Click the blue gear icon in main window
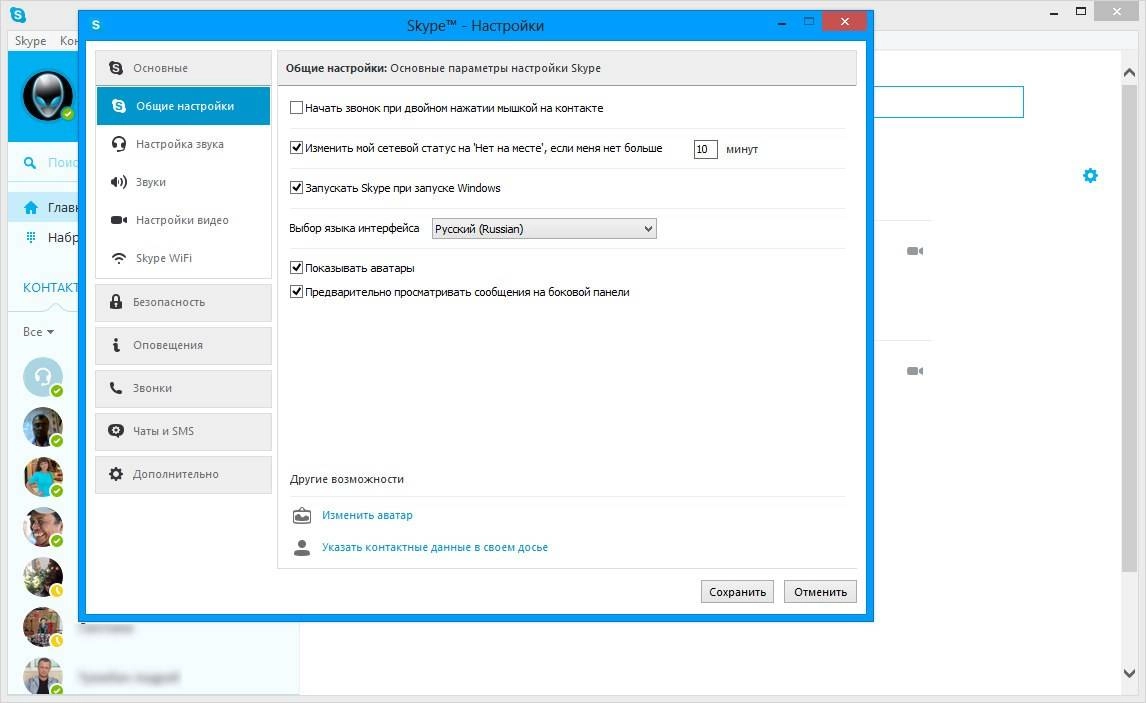 1090,175
